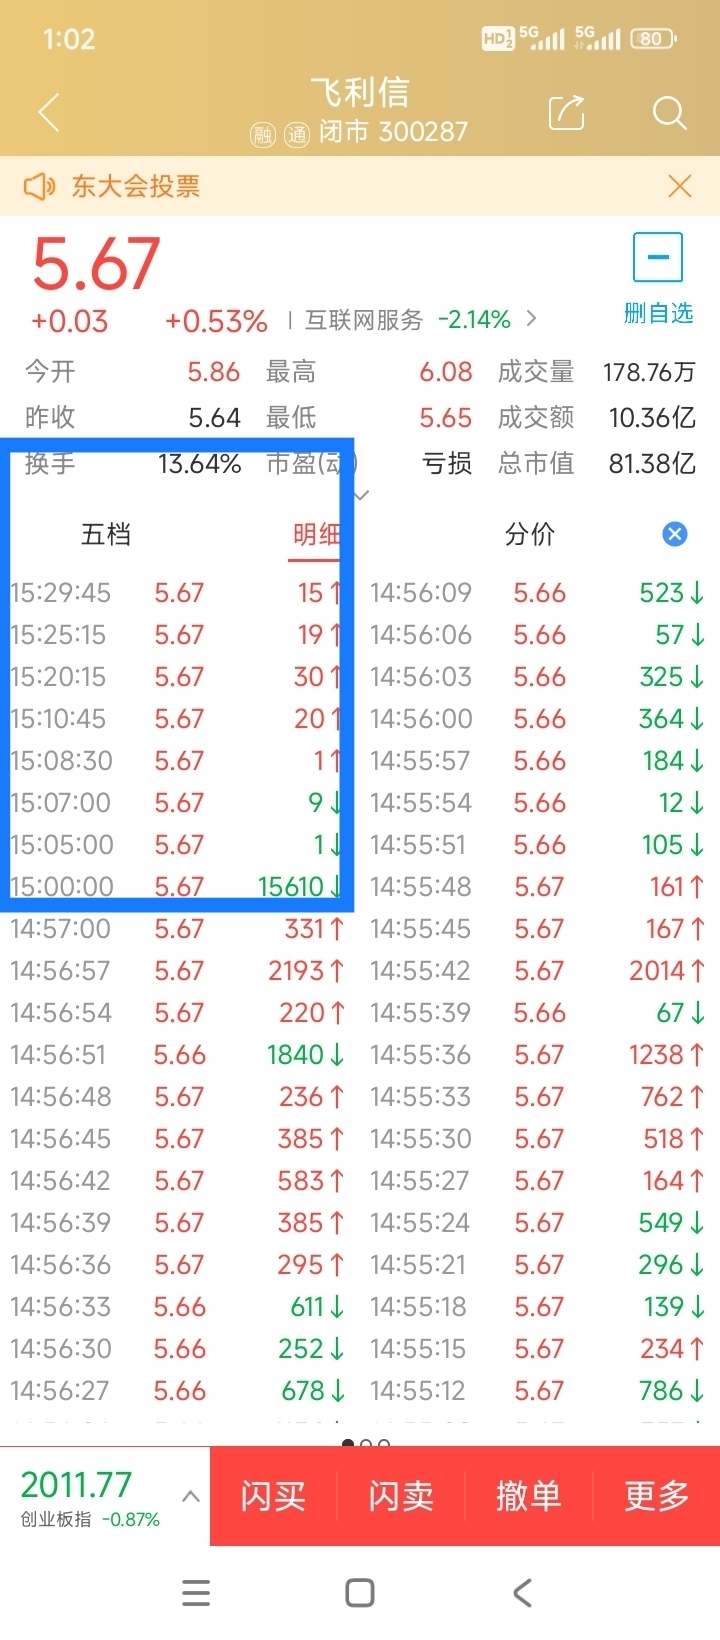Viewport: 720px width, 1640px height.
Task: Select trade row 14:55:36 with 1238
Action: (538, 1054)
